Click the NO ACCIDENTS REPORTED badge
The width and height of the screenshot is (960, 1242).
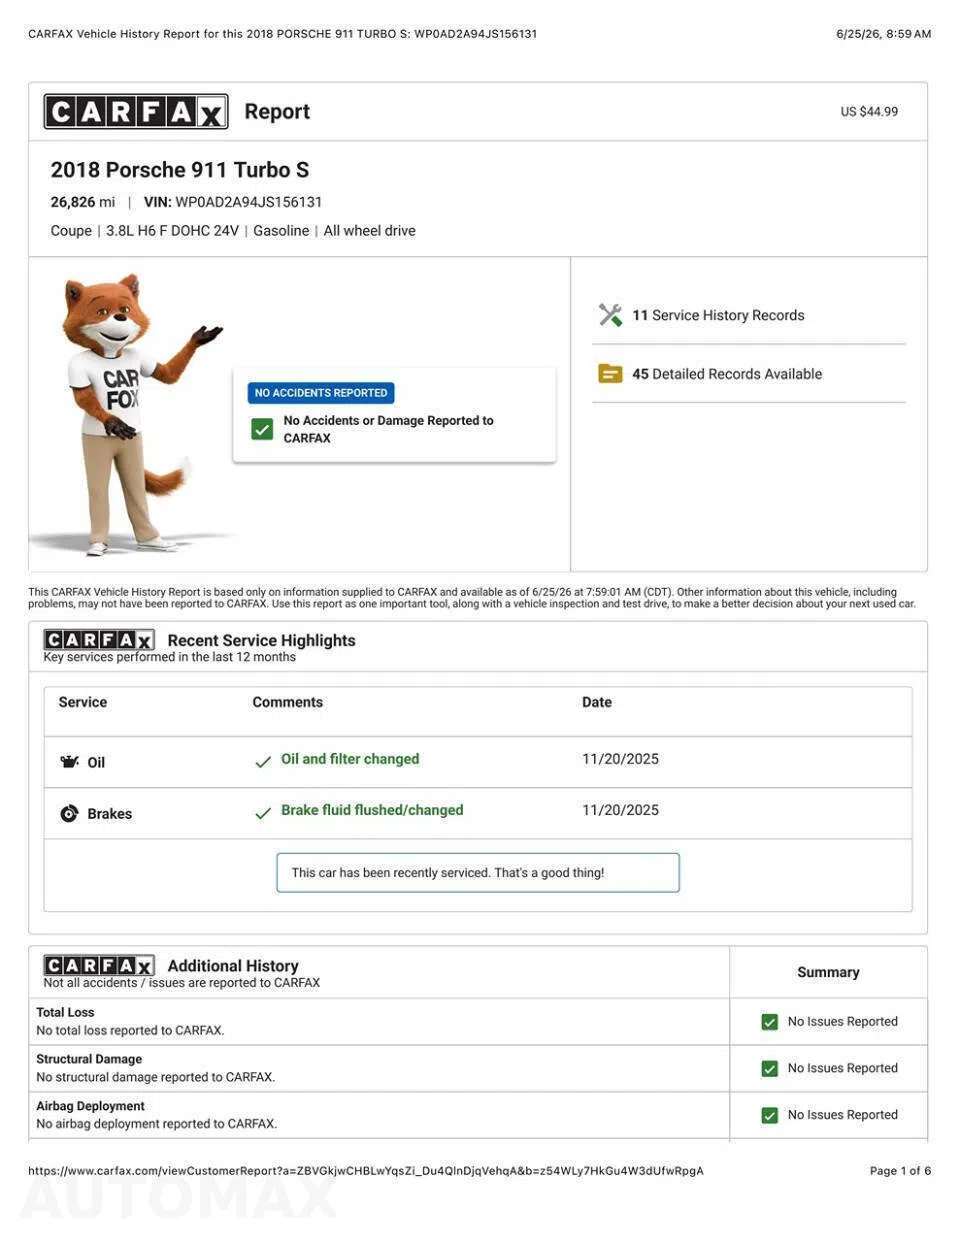321,393
